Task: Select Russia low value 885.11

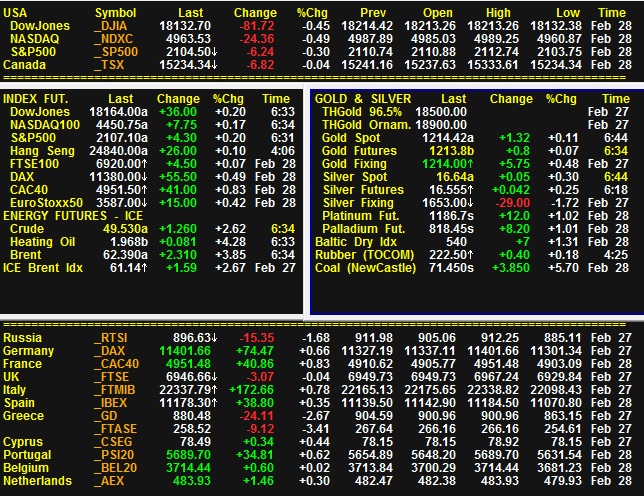Action: 563,338
